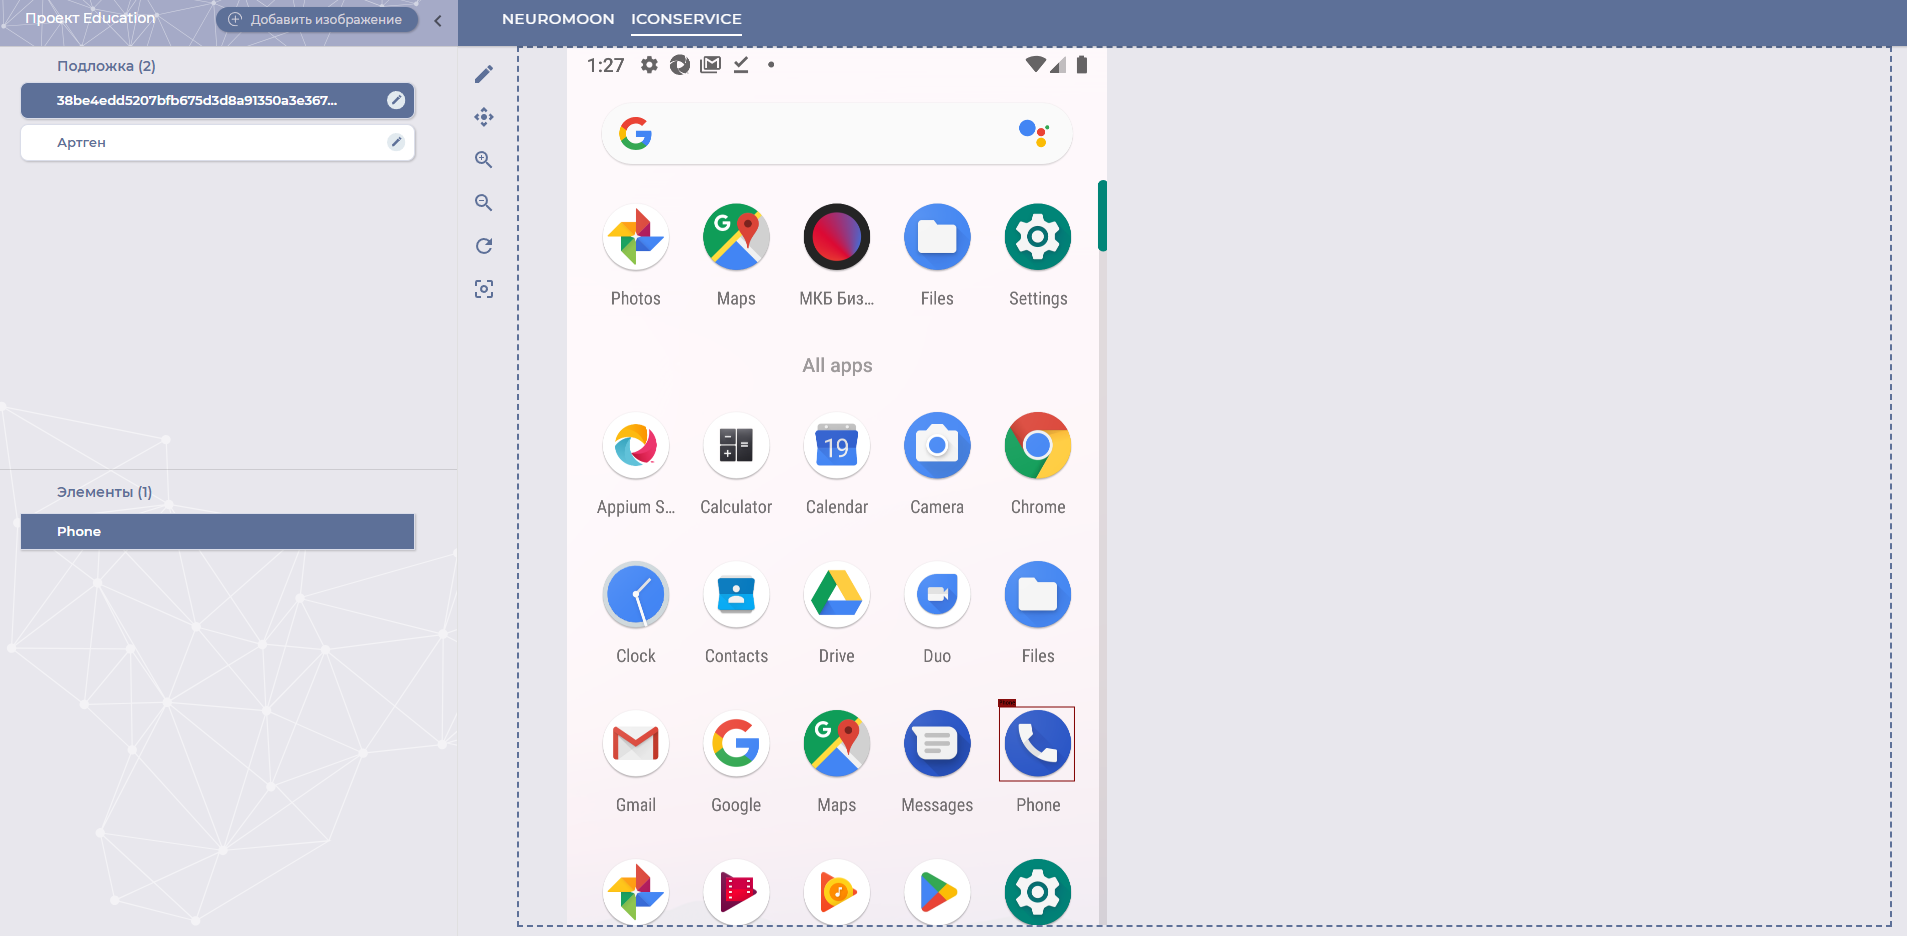Screen dimensions: 1907x936
Task: Open the Contacts app icon
Action: tap(736, 595)
